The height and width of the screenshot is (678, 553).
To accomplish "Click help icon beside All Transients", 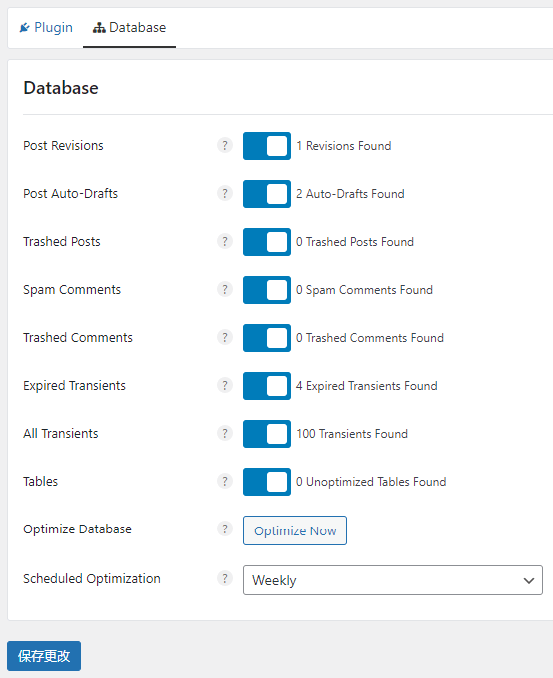I will 225,433.
